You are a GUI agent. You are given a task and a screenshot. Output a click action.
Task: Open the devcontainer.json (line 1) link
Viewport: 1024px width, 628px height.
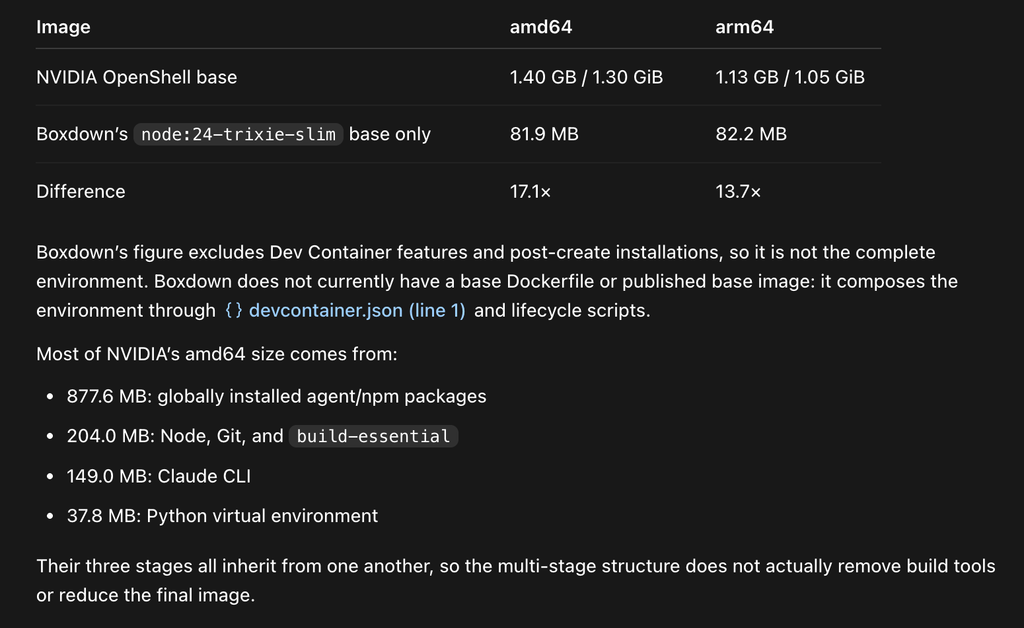pyautogui.click(x=357, y=310)
